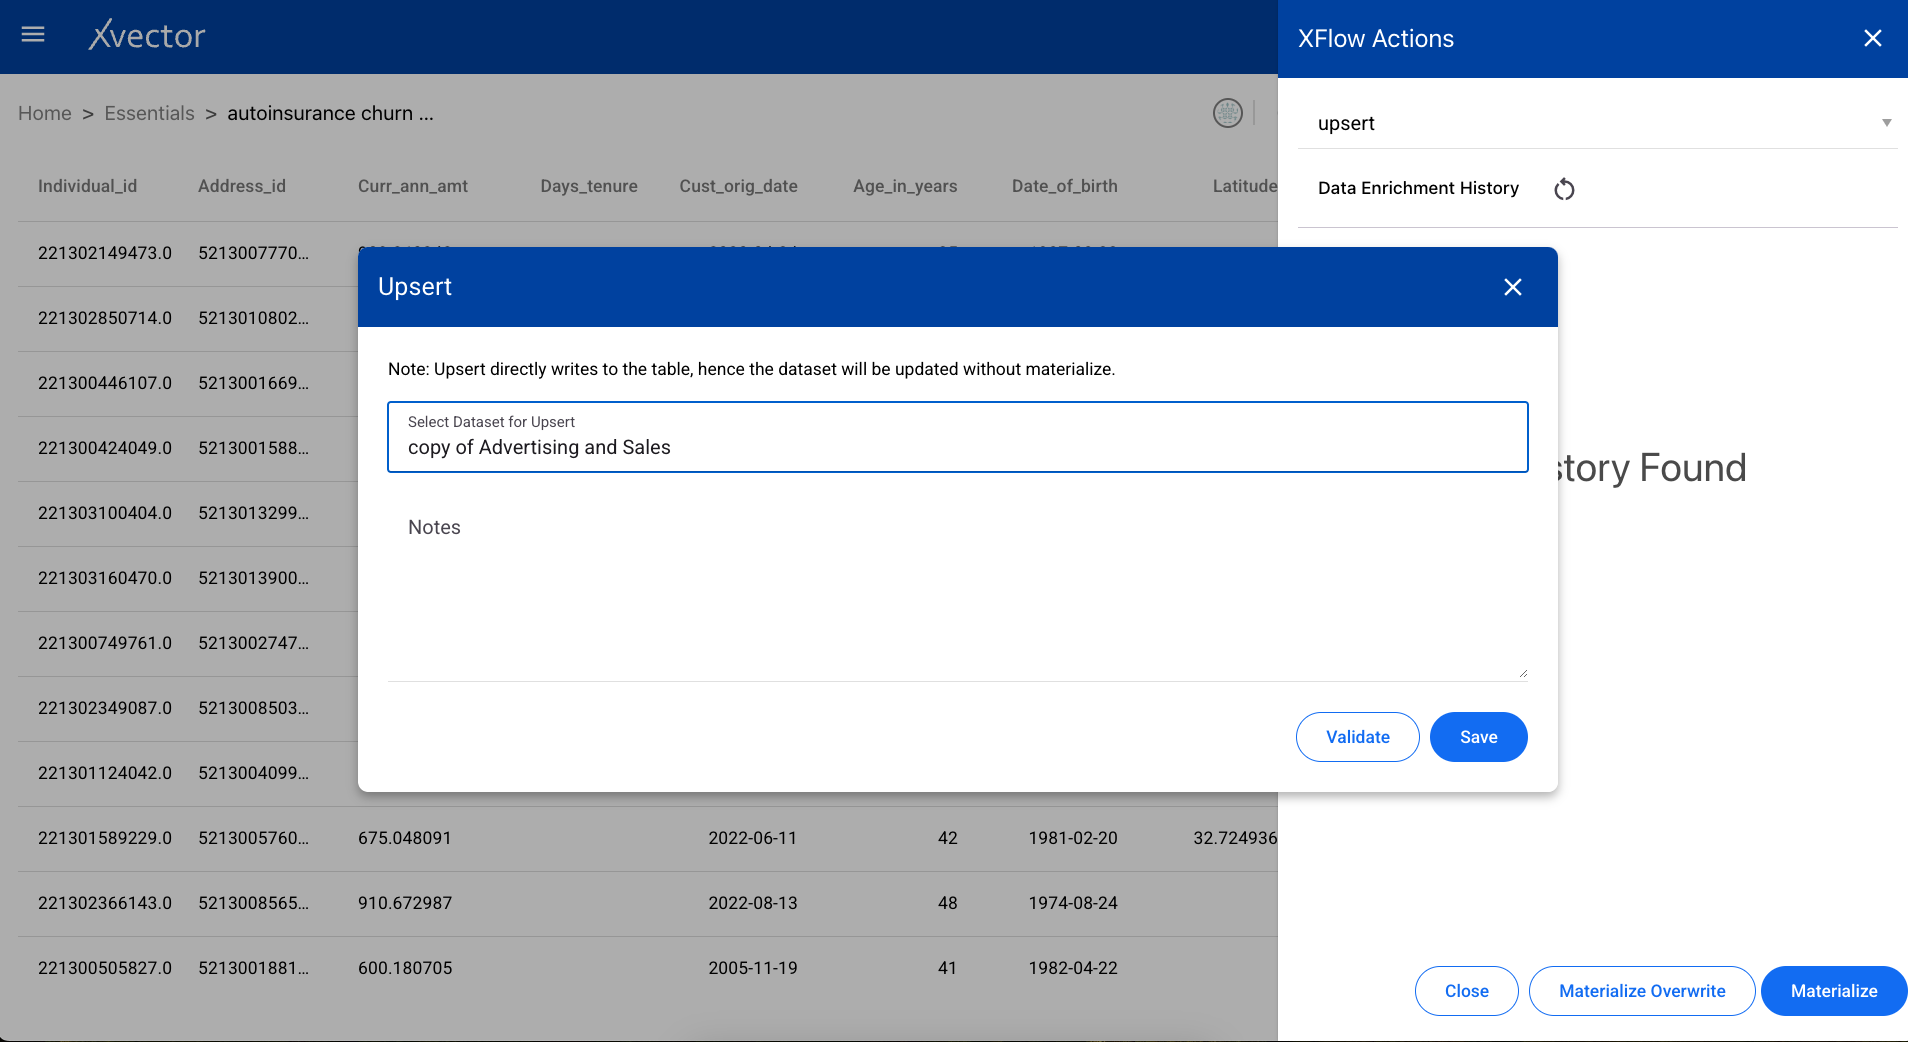
Task: Click Address_id cell 5213007770…
Action: click(254, 253)
